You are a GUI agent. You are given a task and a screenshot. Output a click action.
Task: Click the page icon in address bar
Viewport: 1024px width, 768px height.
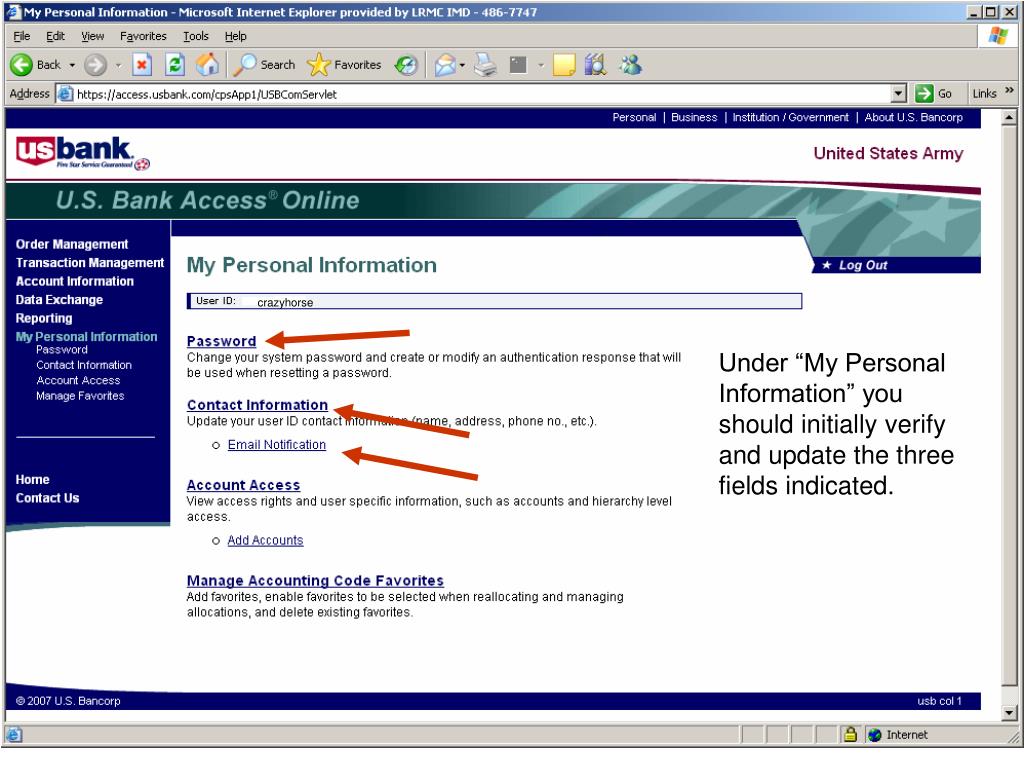(64, 93)
